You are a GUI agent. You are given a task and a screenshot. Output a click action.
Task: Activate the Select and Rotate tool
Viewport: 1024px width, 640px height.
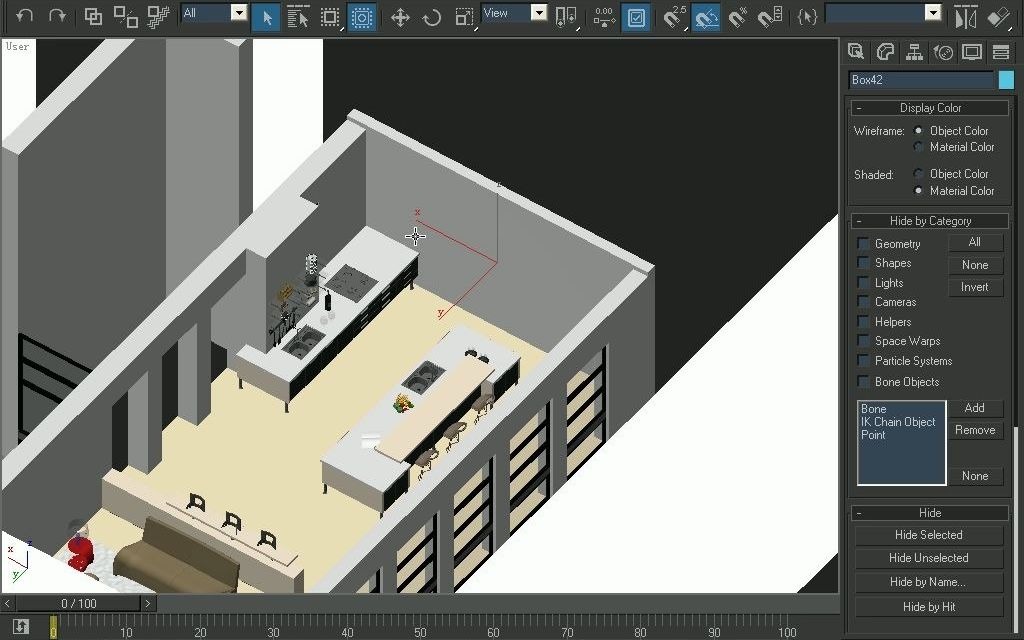click(x=431, y=17)
